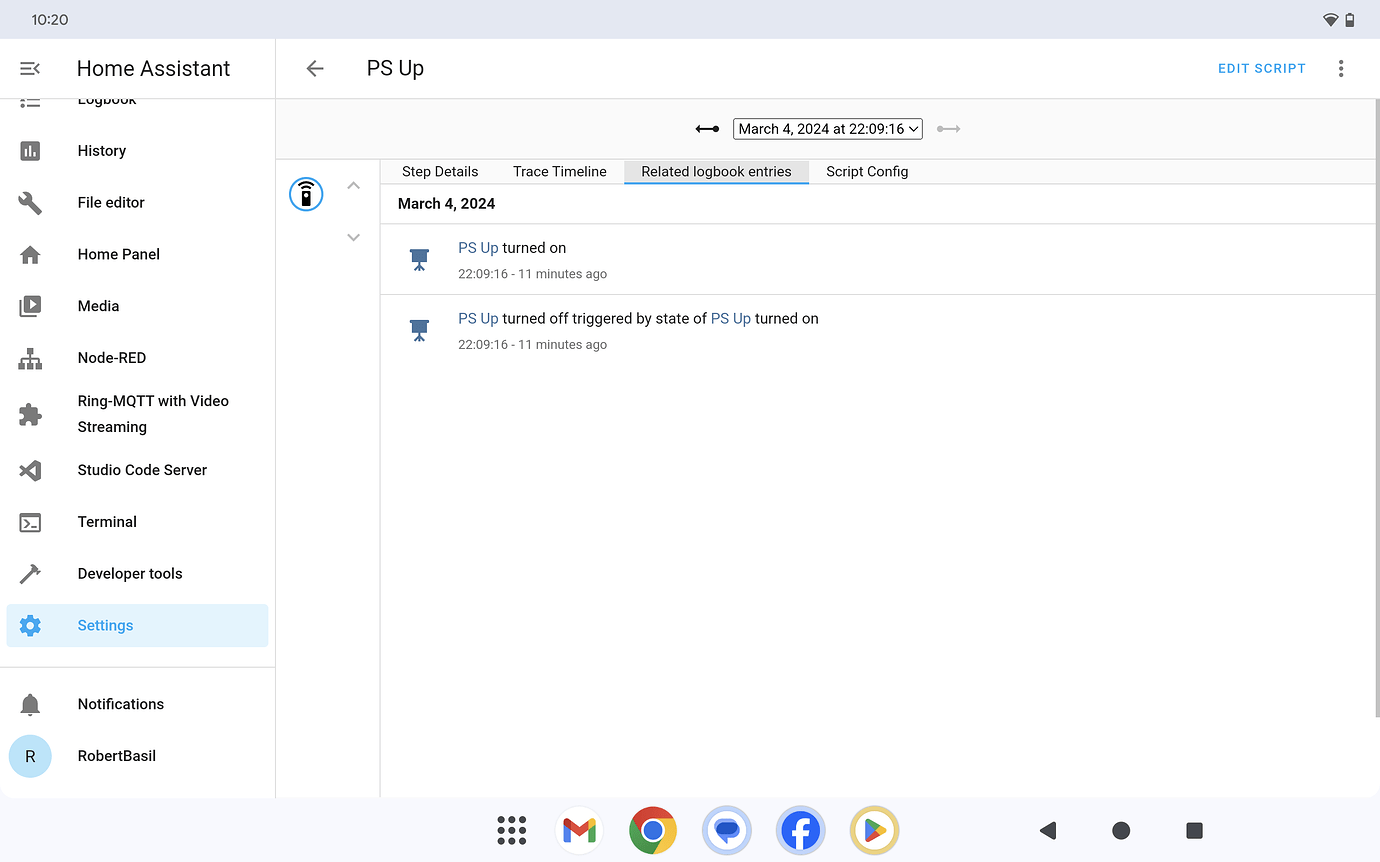Open the Developer tools hammer icon
Viewport: 1380px width, 862px height.
[x=30, y=574]
